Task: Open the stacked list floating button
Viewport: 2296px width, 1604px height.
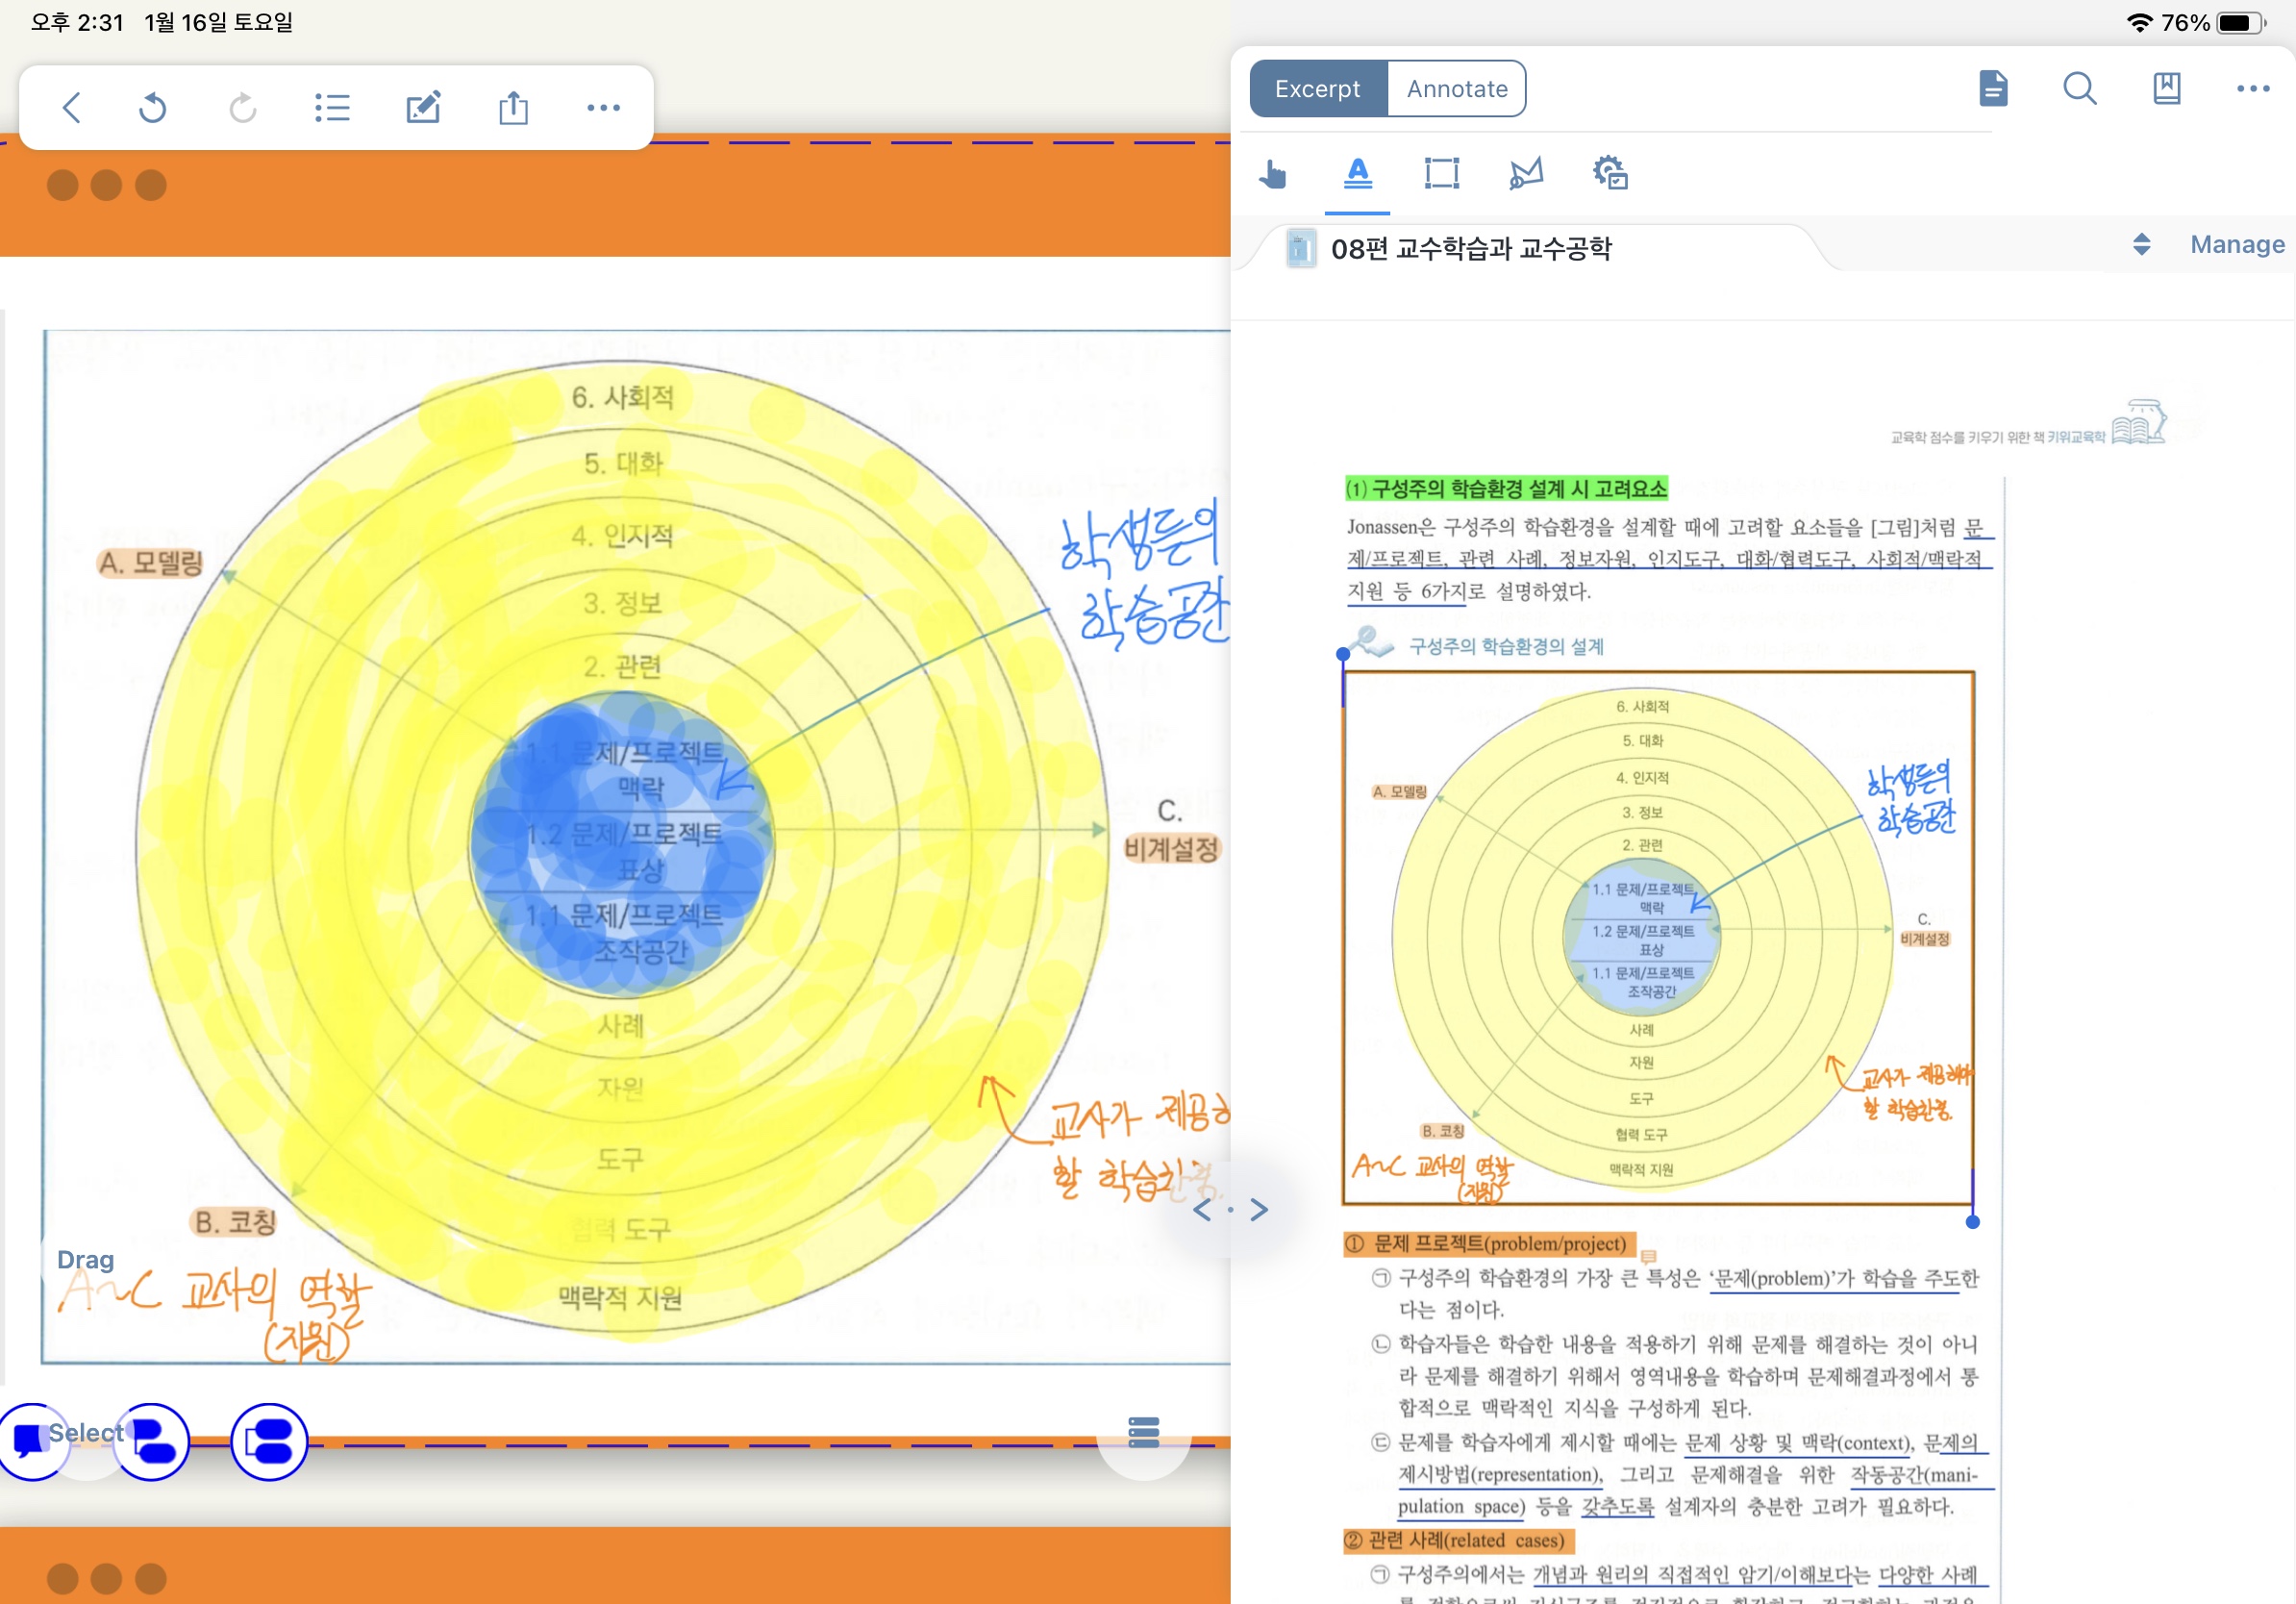Action: coord(1143,1432)
